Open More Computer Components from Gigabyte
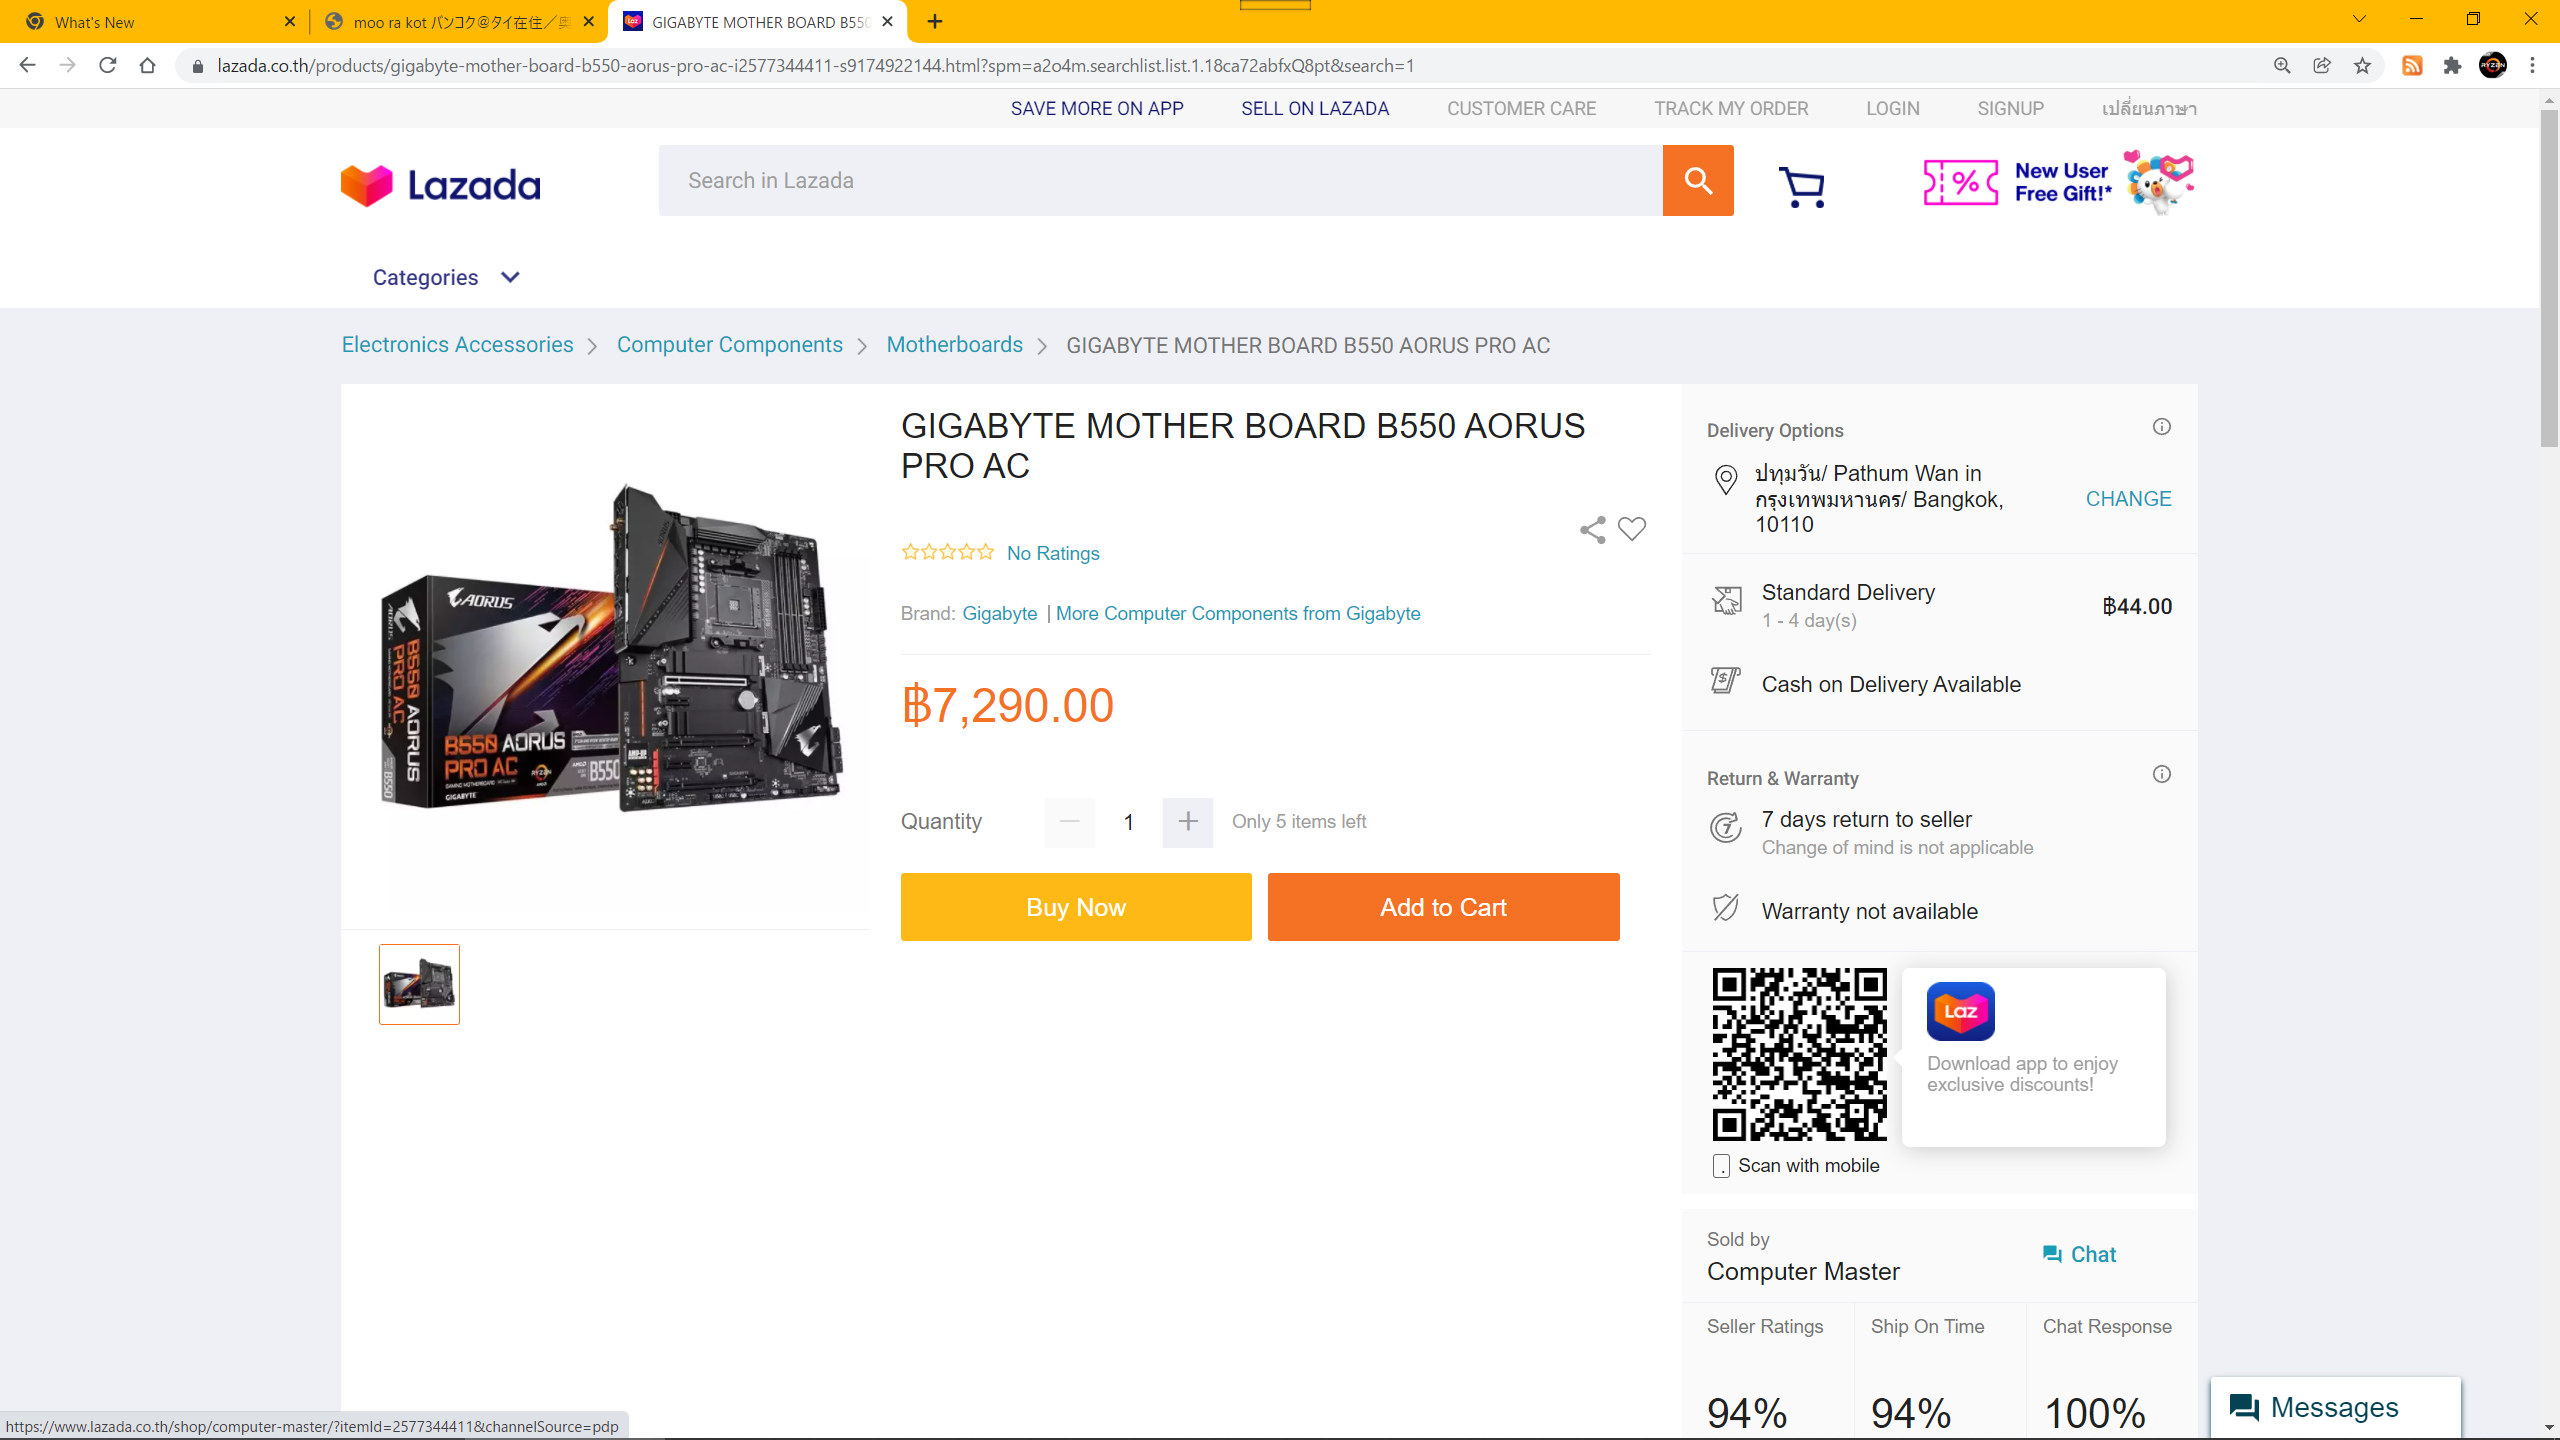This screenshot has height=1440, width=2560. point(1238,614)
